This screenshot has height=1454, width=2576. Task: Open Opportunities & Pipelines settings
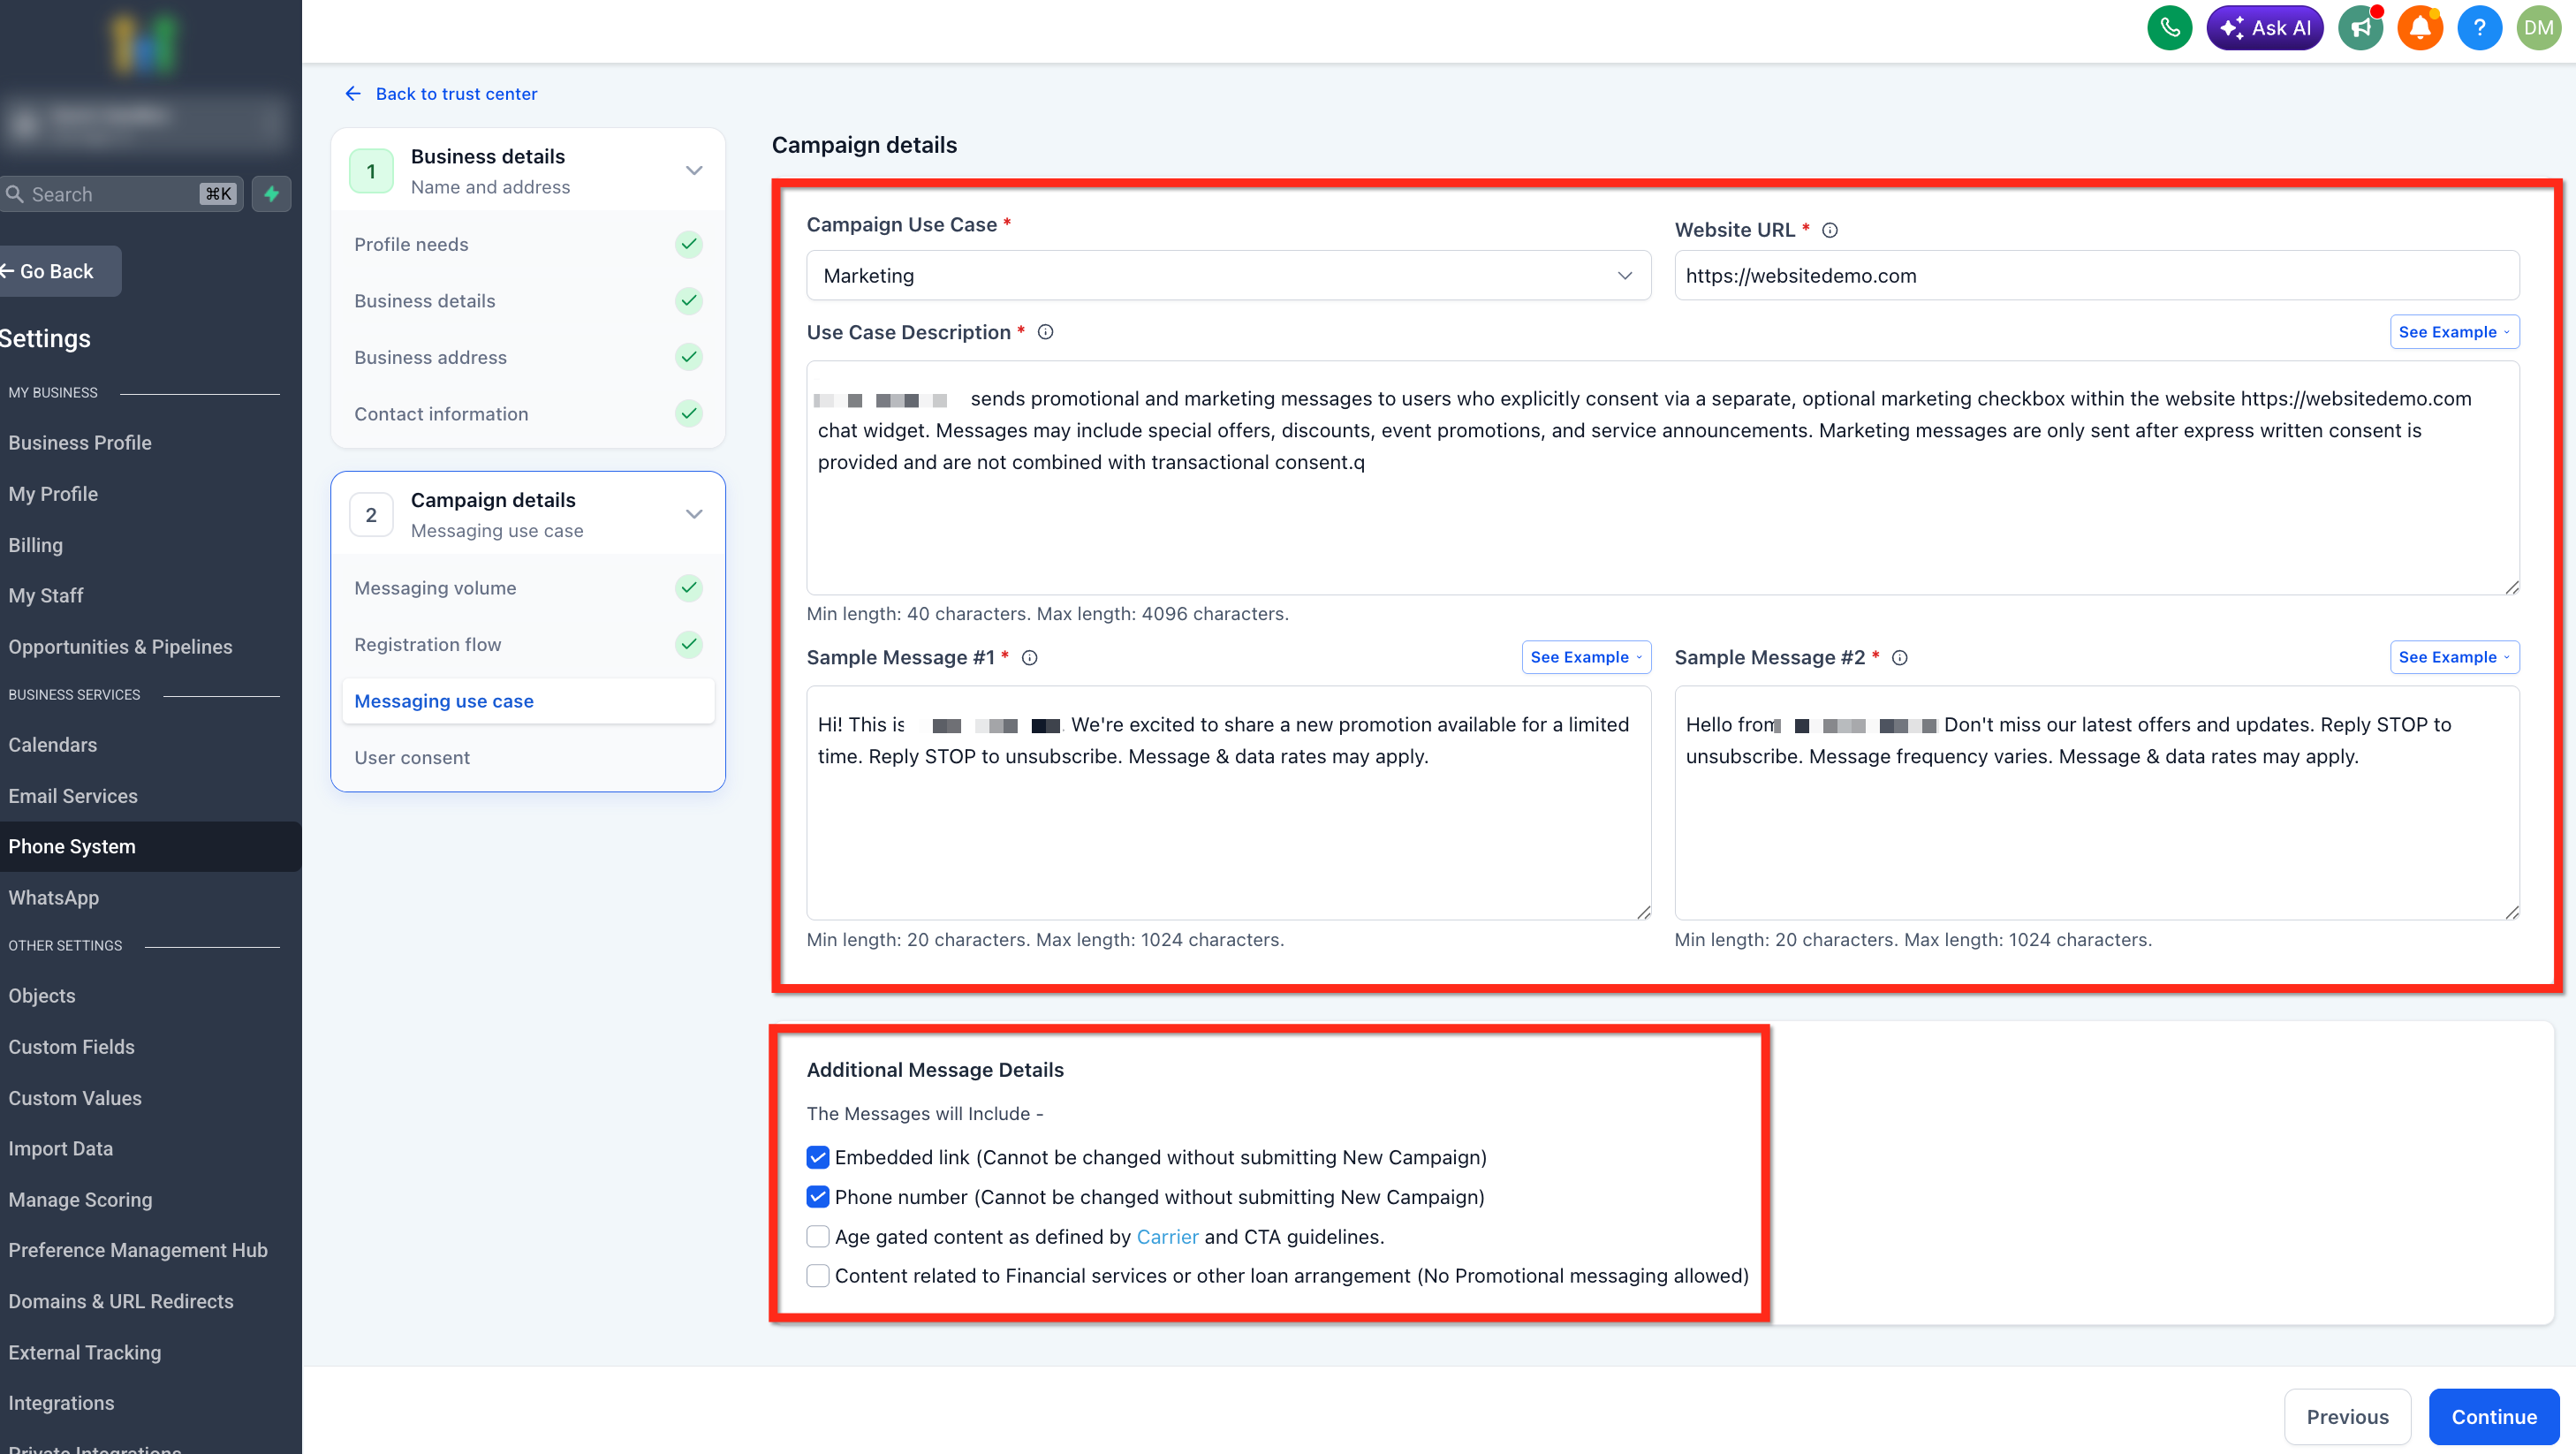point(120,646)
